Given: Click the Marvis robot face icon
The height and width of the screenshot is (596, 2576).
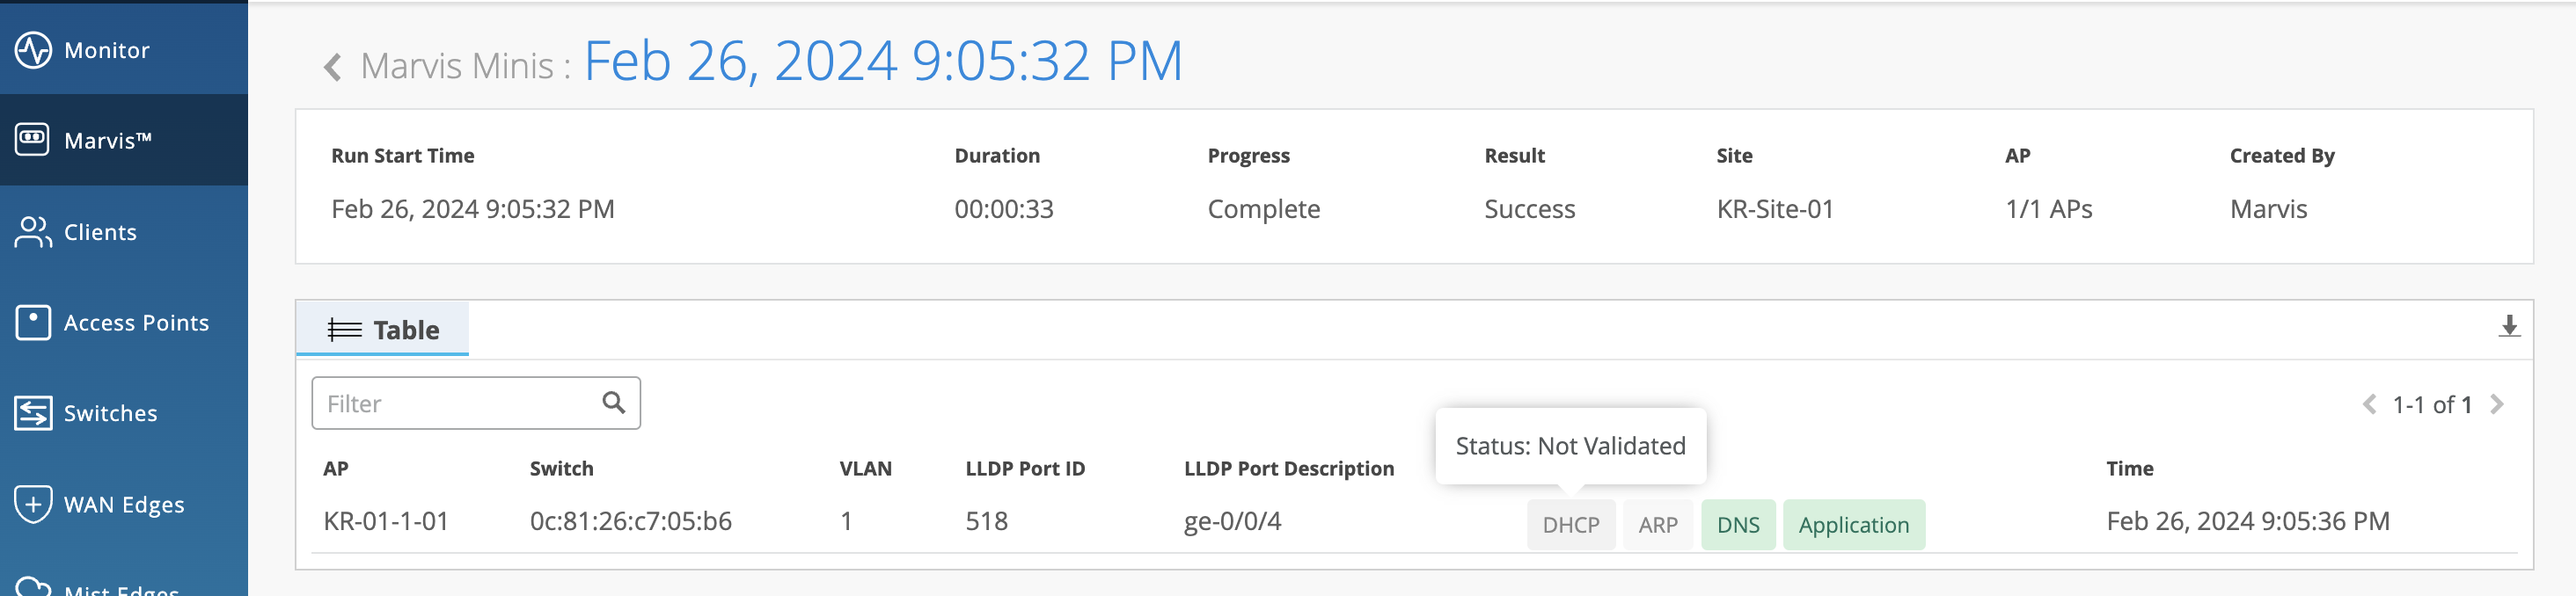Looking at the screenshot, I should coord(33,140).
